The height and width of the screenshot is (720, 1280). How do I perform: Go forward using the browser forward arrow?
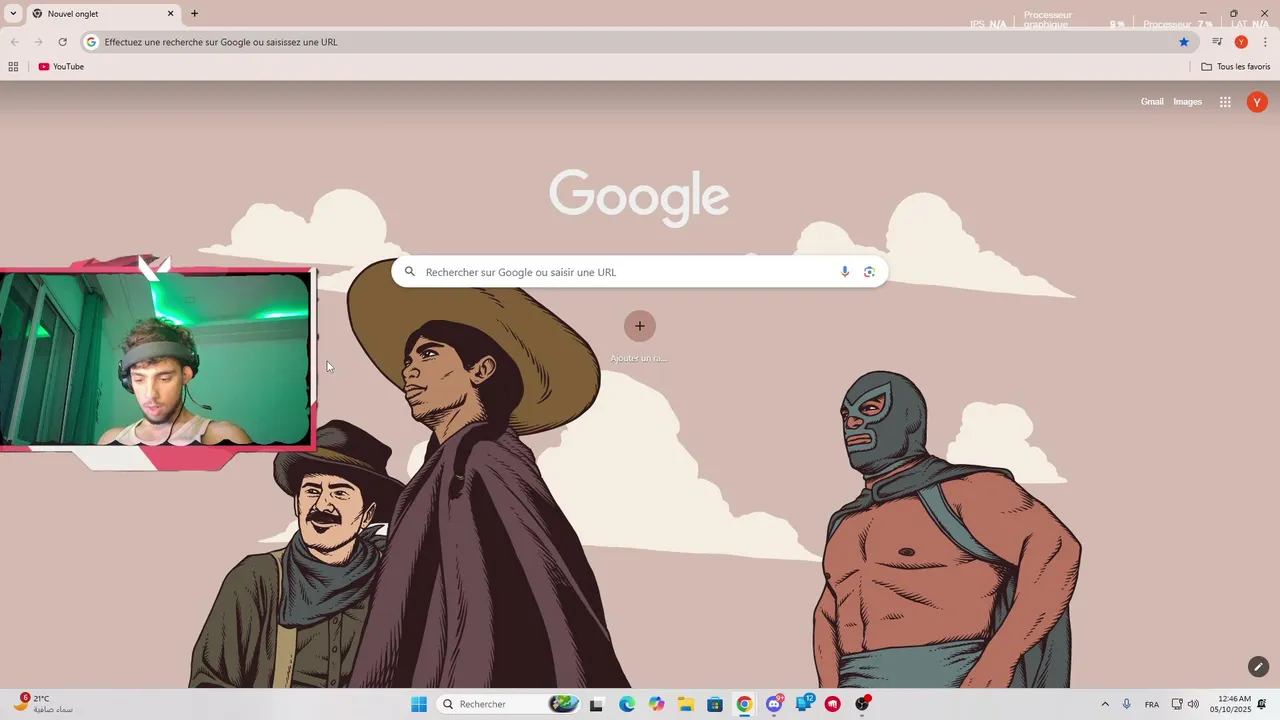pyautogui.click(x=38, y=42)
